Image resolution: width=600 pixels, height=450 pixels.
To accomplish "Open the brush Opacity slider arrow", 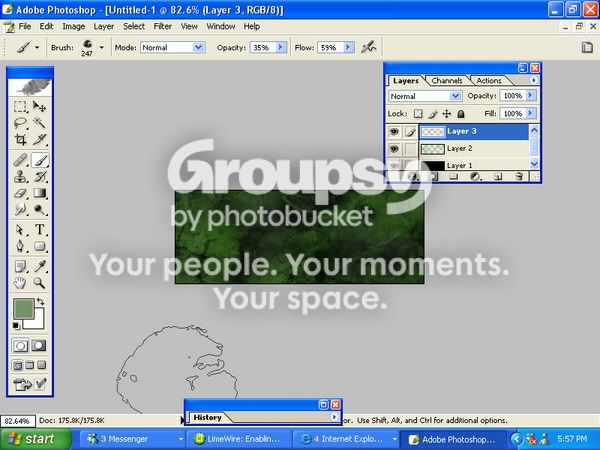I will [x=281, y=47].
